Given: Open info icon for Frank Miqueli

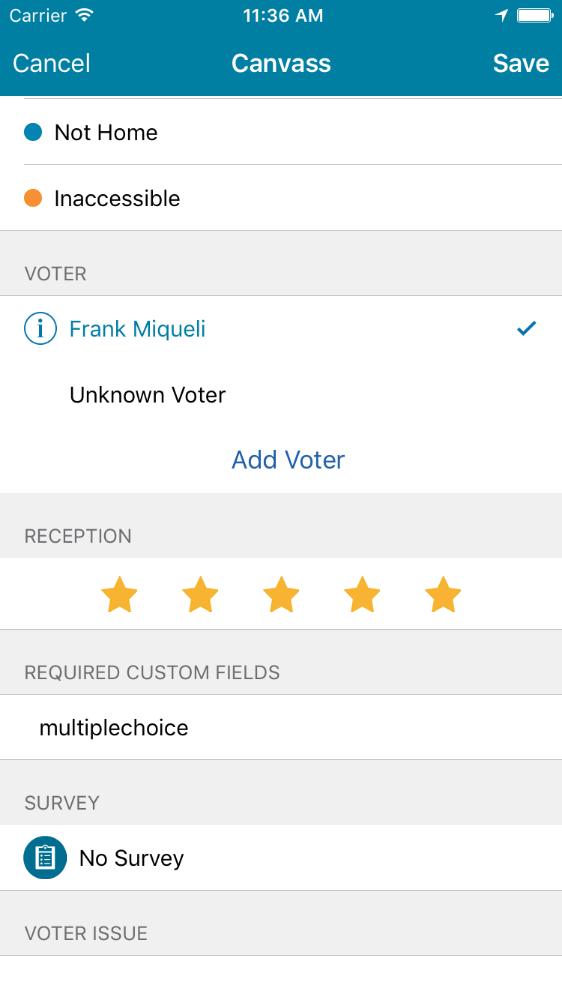Looking at the screenshot, I should [40, 328].
